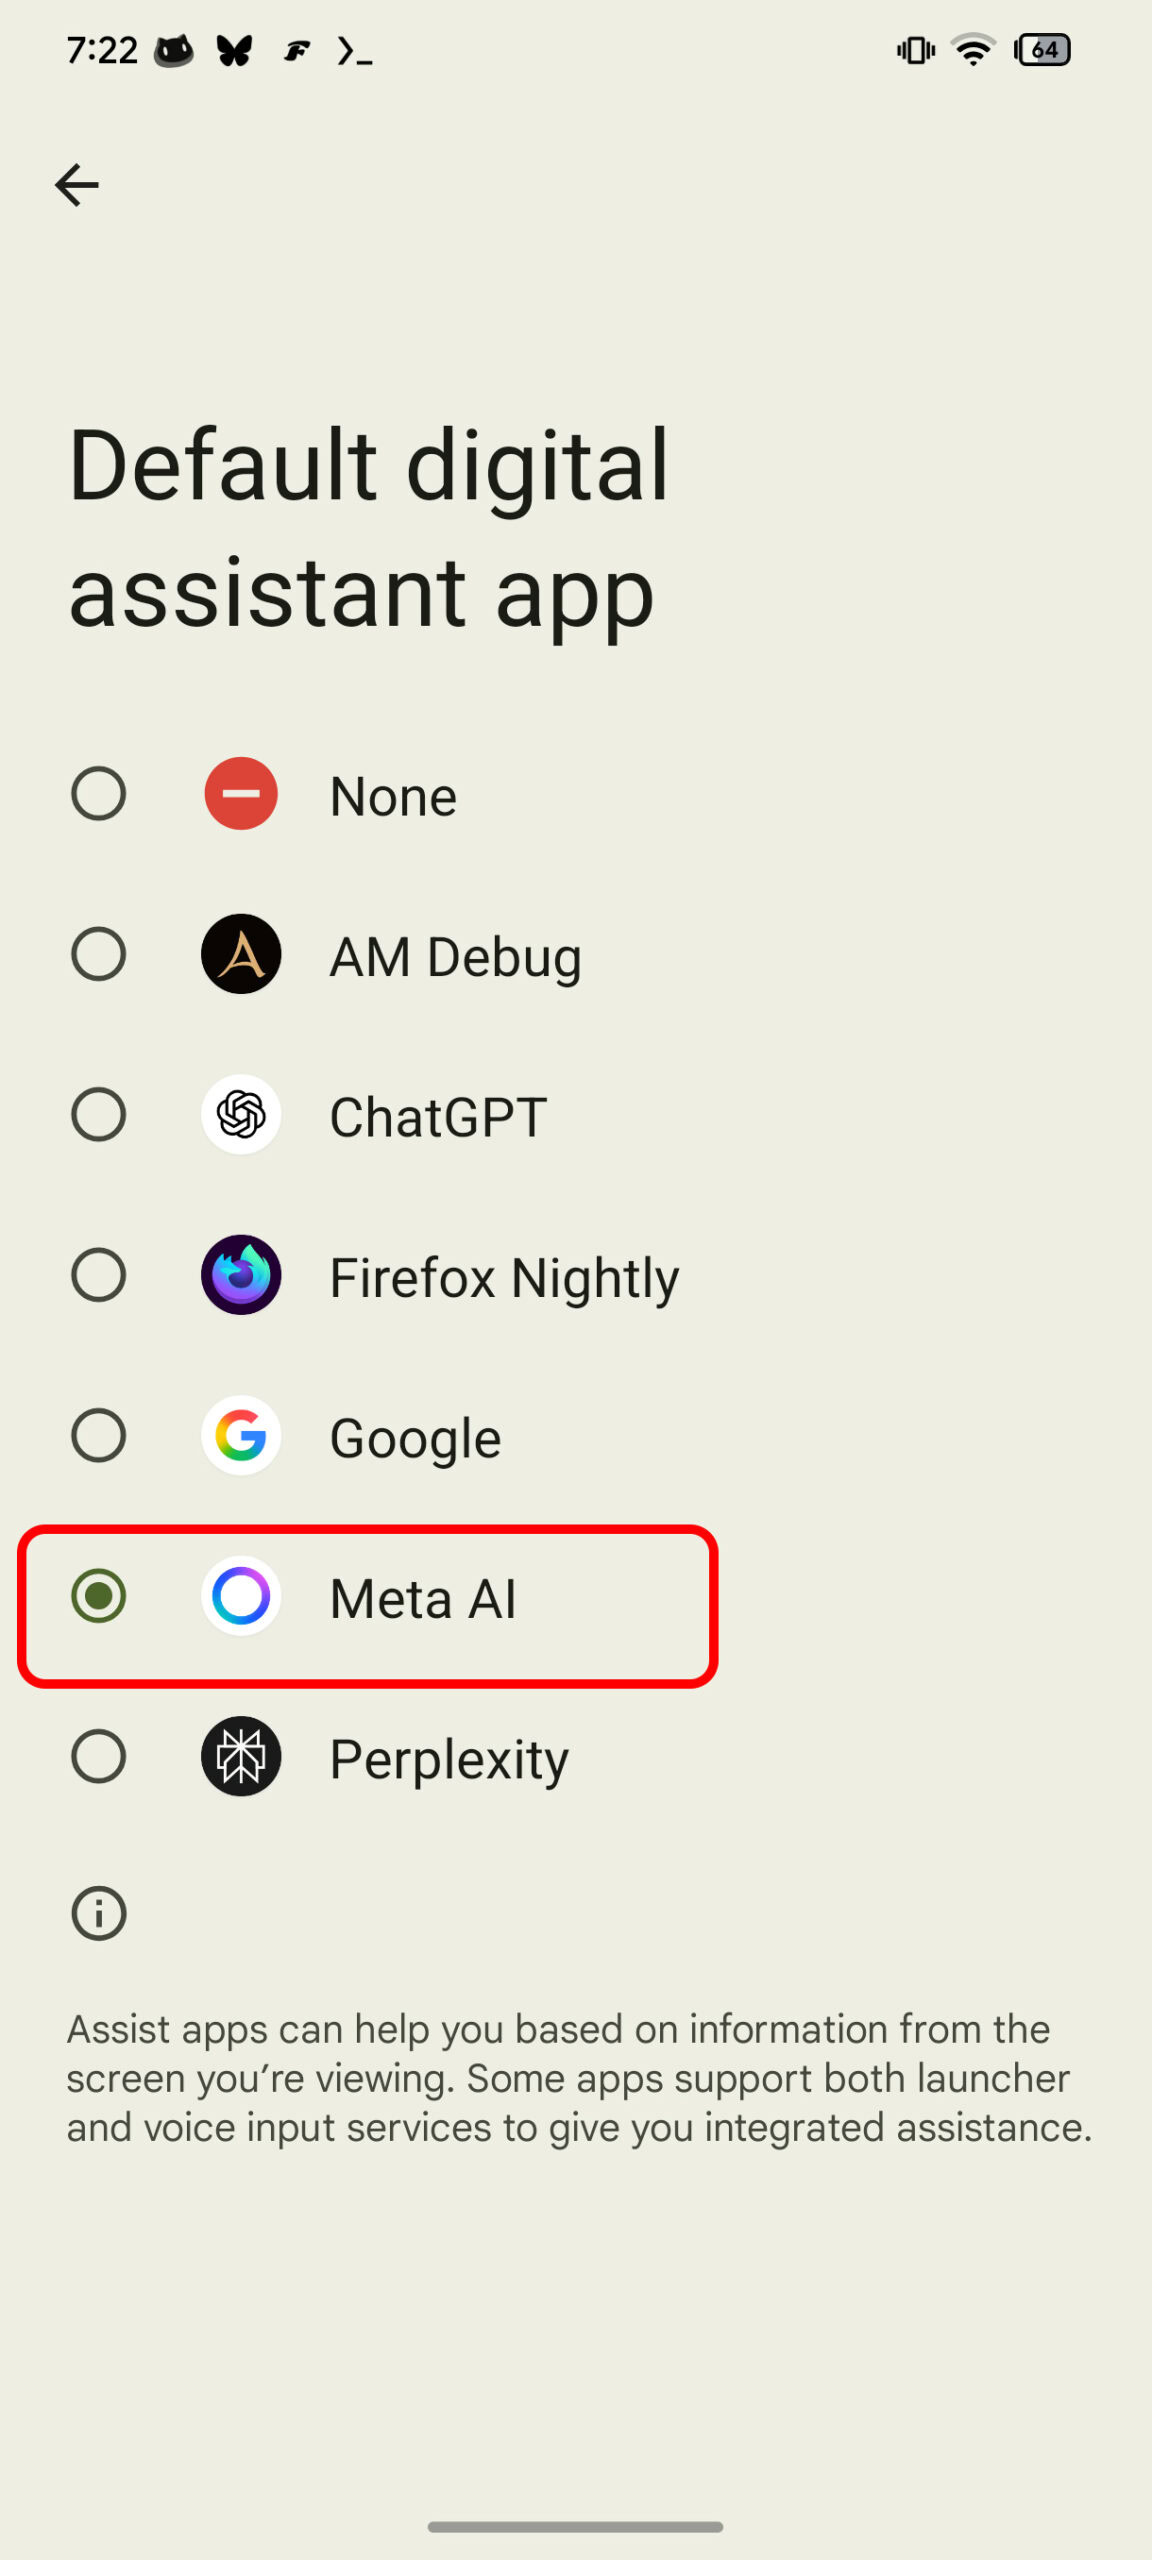Click the selected Meta AI radio button
This screenshot has height=2560, width=1152.
[99, 1596]
